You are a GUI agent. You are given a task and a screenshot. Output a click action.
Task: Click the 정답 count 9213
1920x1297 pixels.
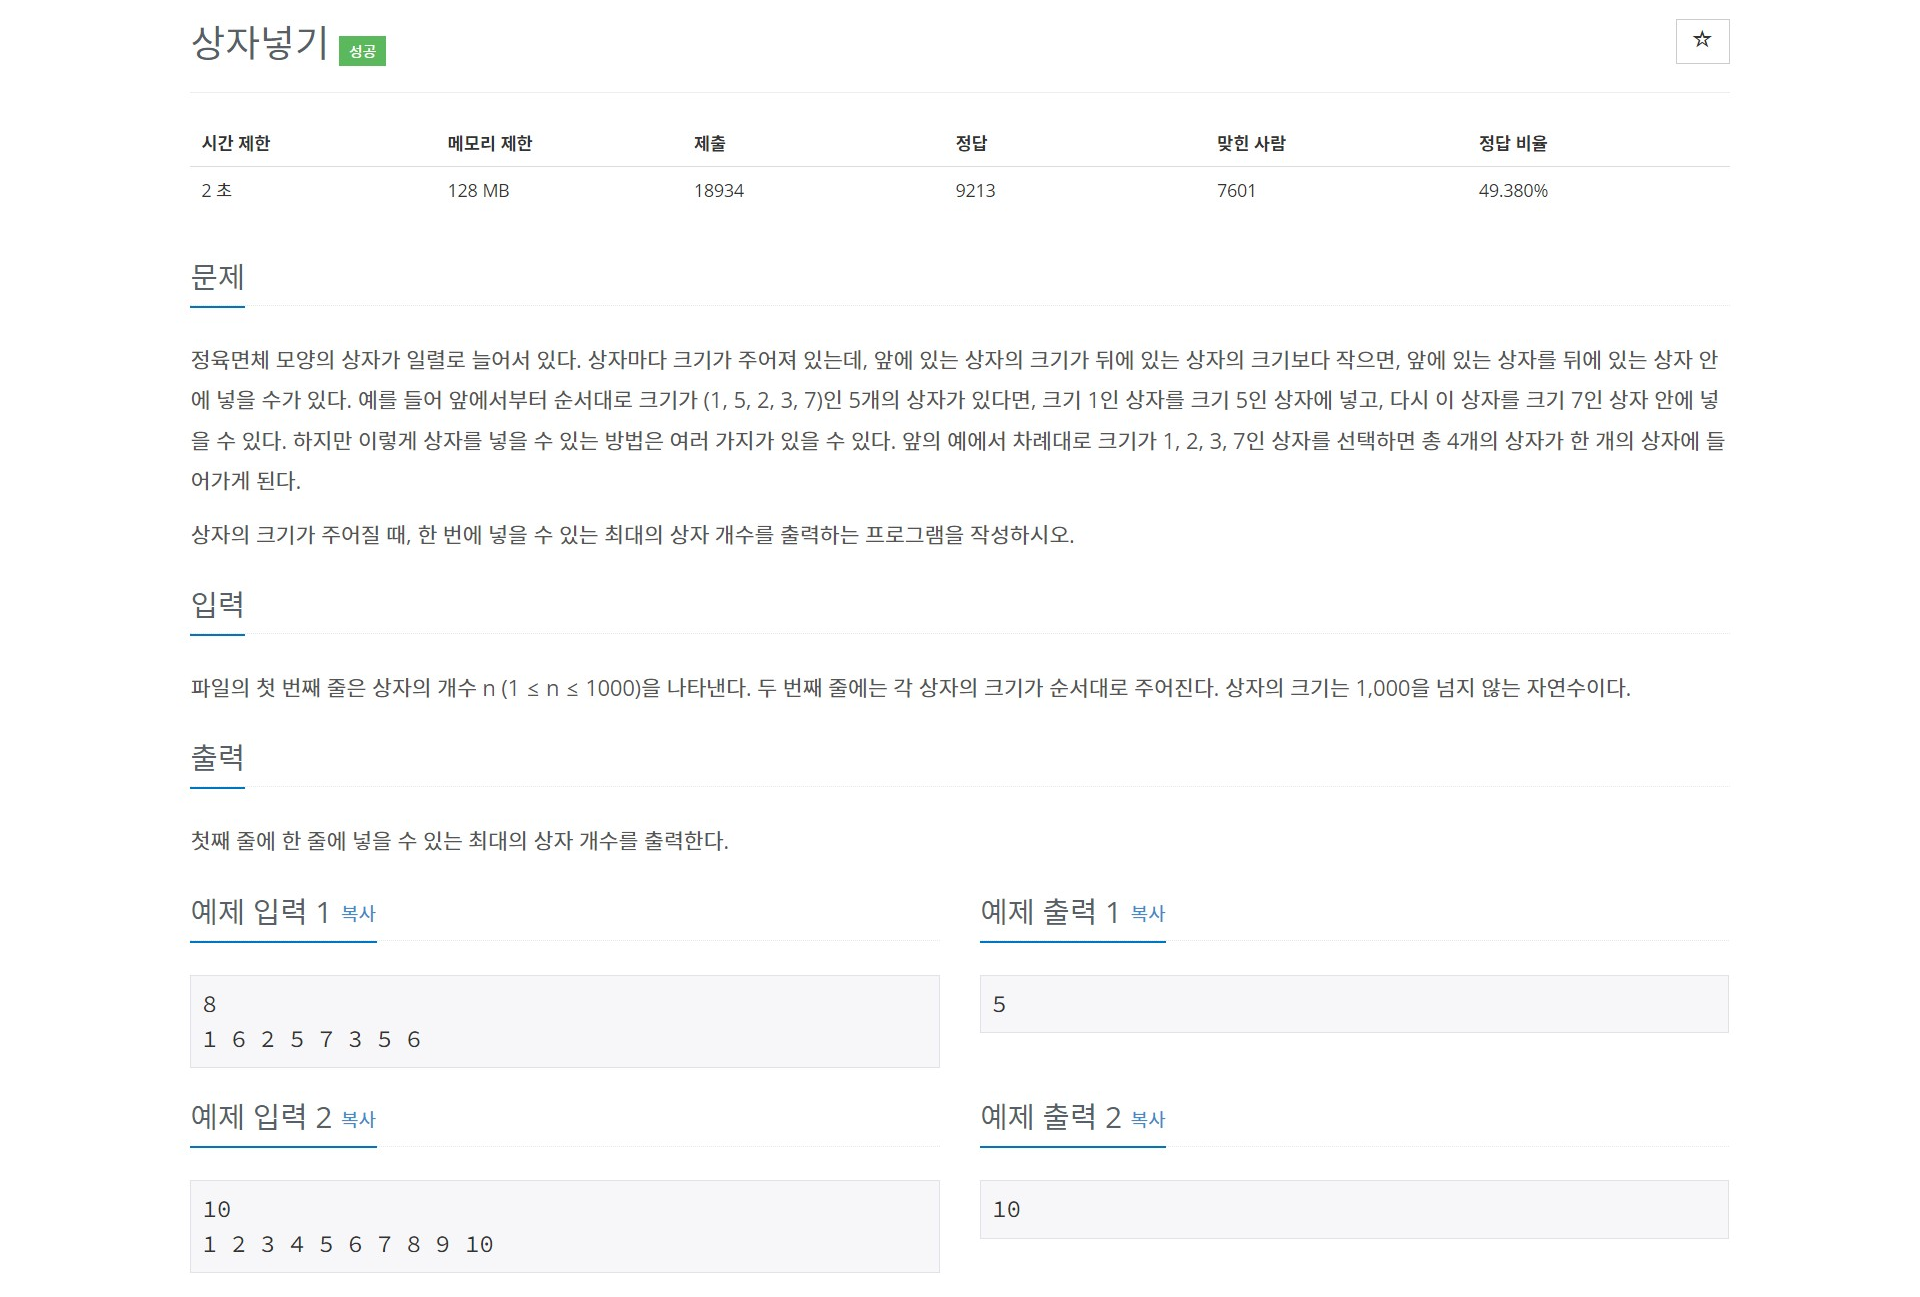point(975,191)
